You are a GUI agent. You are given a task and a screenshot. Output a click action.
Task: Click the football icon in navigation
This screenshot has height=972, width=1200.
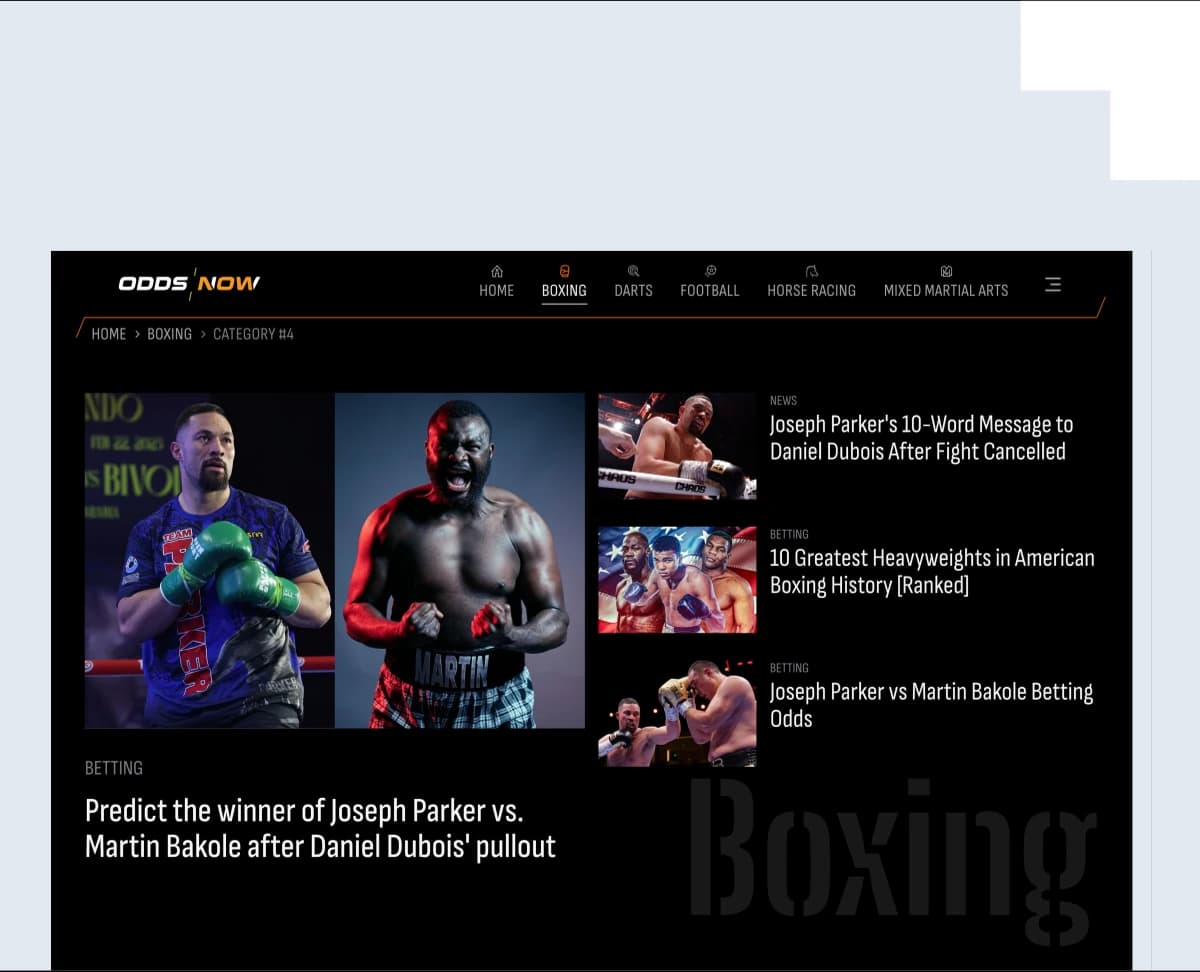[x=710, y=271]
